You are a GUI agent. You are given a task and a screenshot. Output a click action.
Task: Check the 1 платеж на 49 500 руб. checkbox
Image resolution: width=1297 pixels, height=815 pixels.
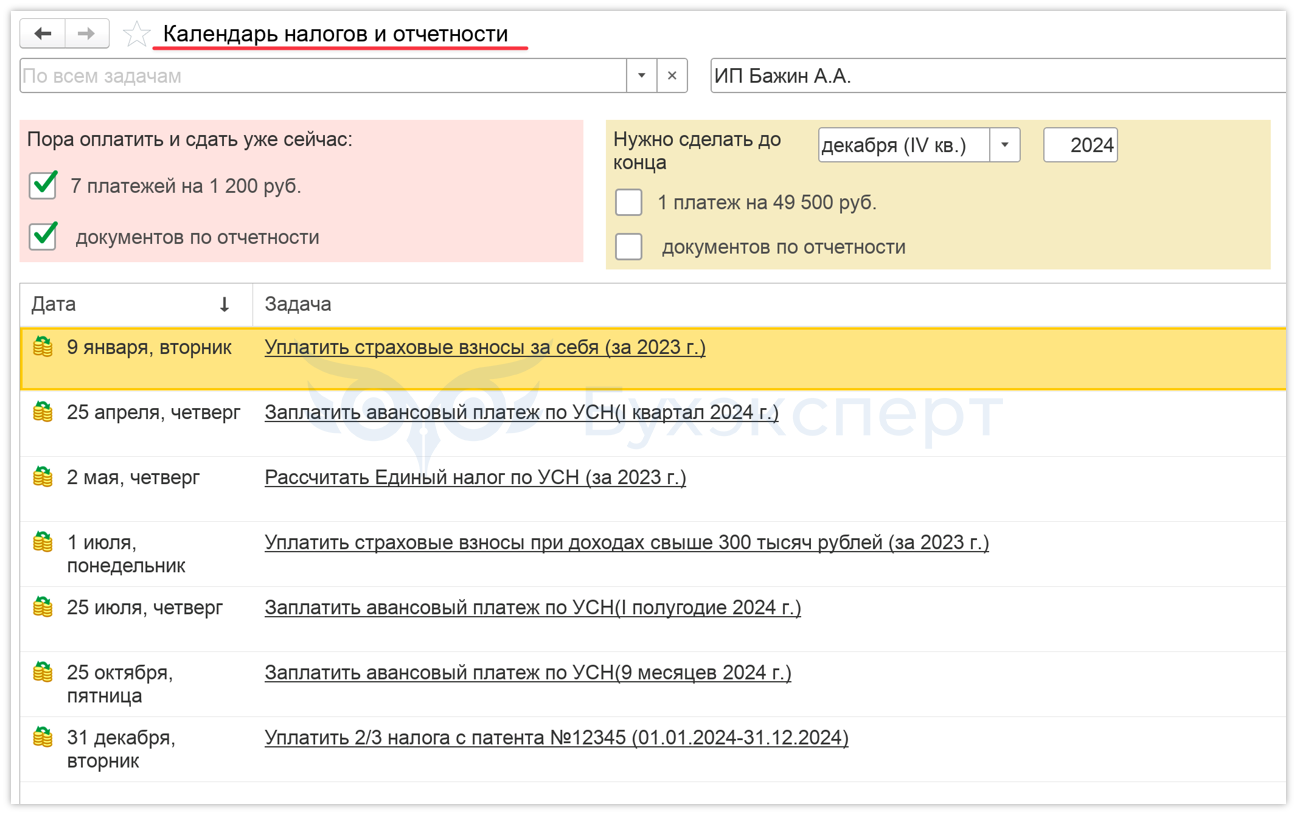click(629, 203)
